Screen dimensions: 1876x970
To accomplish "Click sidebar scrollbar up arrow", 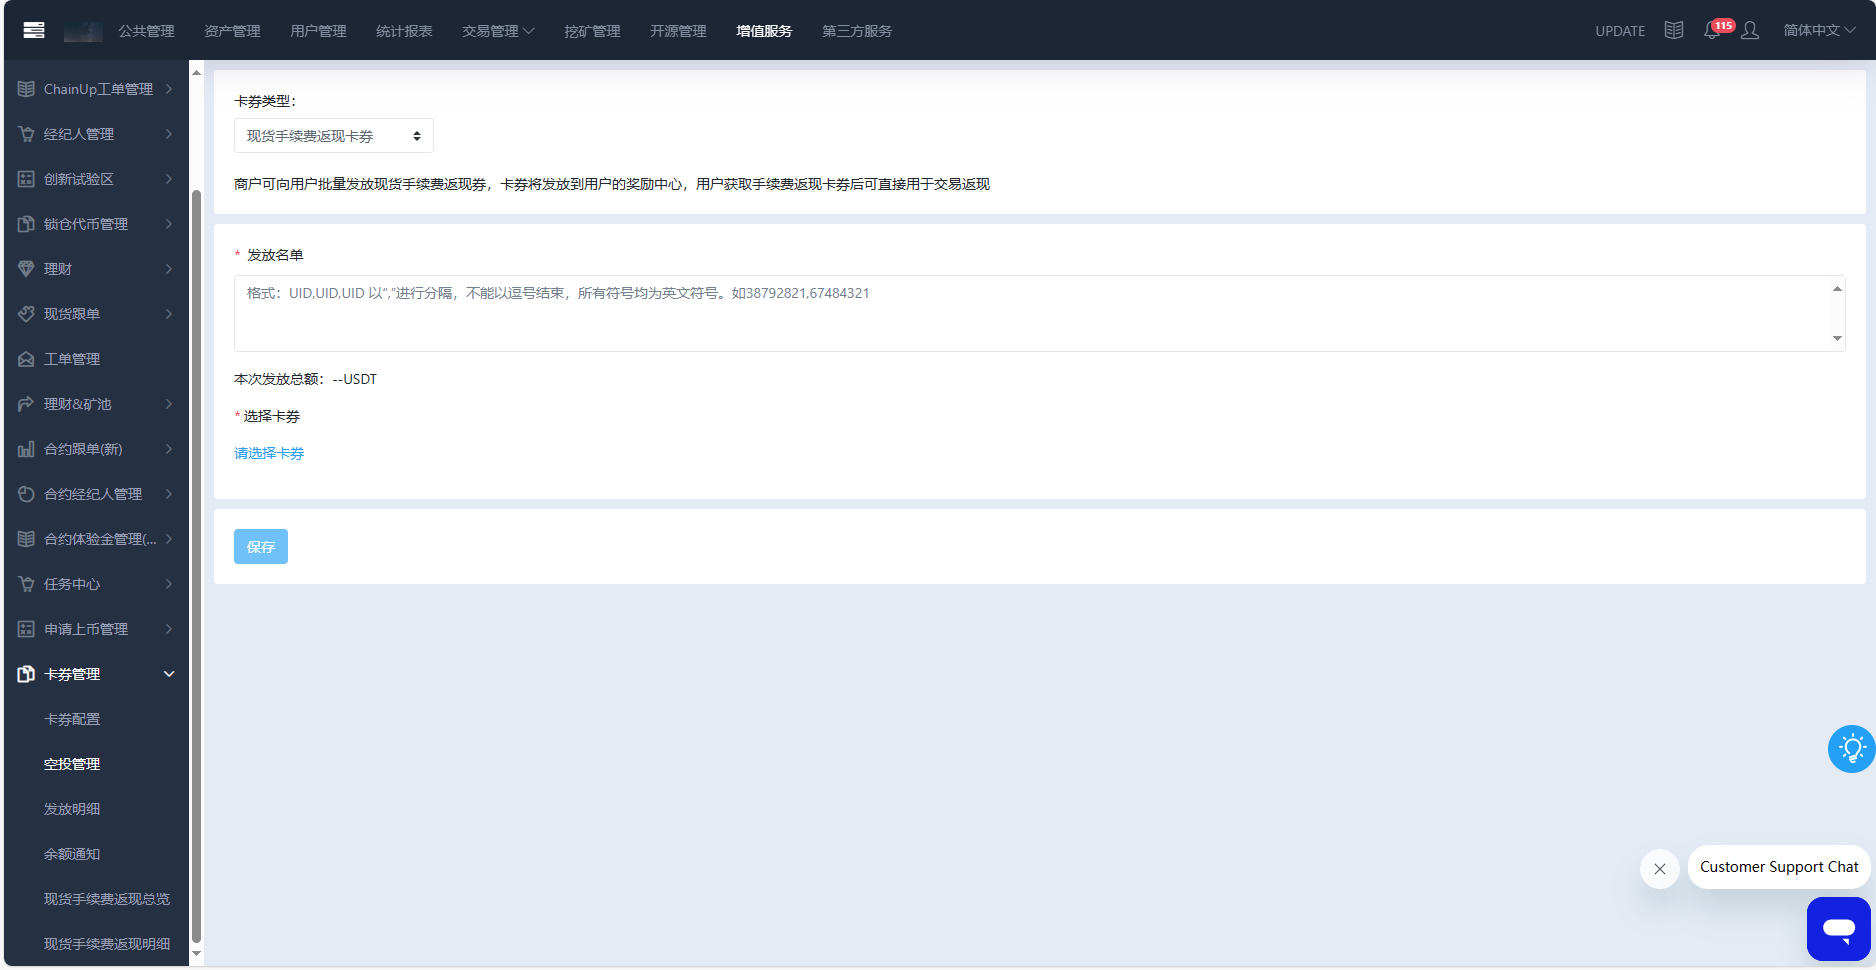I will [x=196, y=73].
